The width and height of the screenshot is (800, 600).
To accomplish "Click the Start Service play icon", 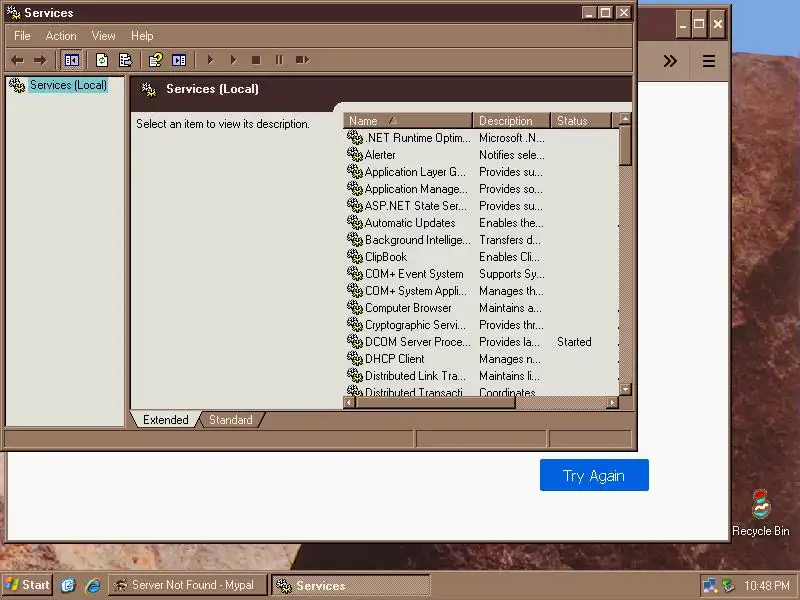I will 210,60.
